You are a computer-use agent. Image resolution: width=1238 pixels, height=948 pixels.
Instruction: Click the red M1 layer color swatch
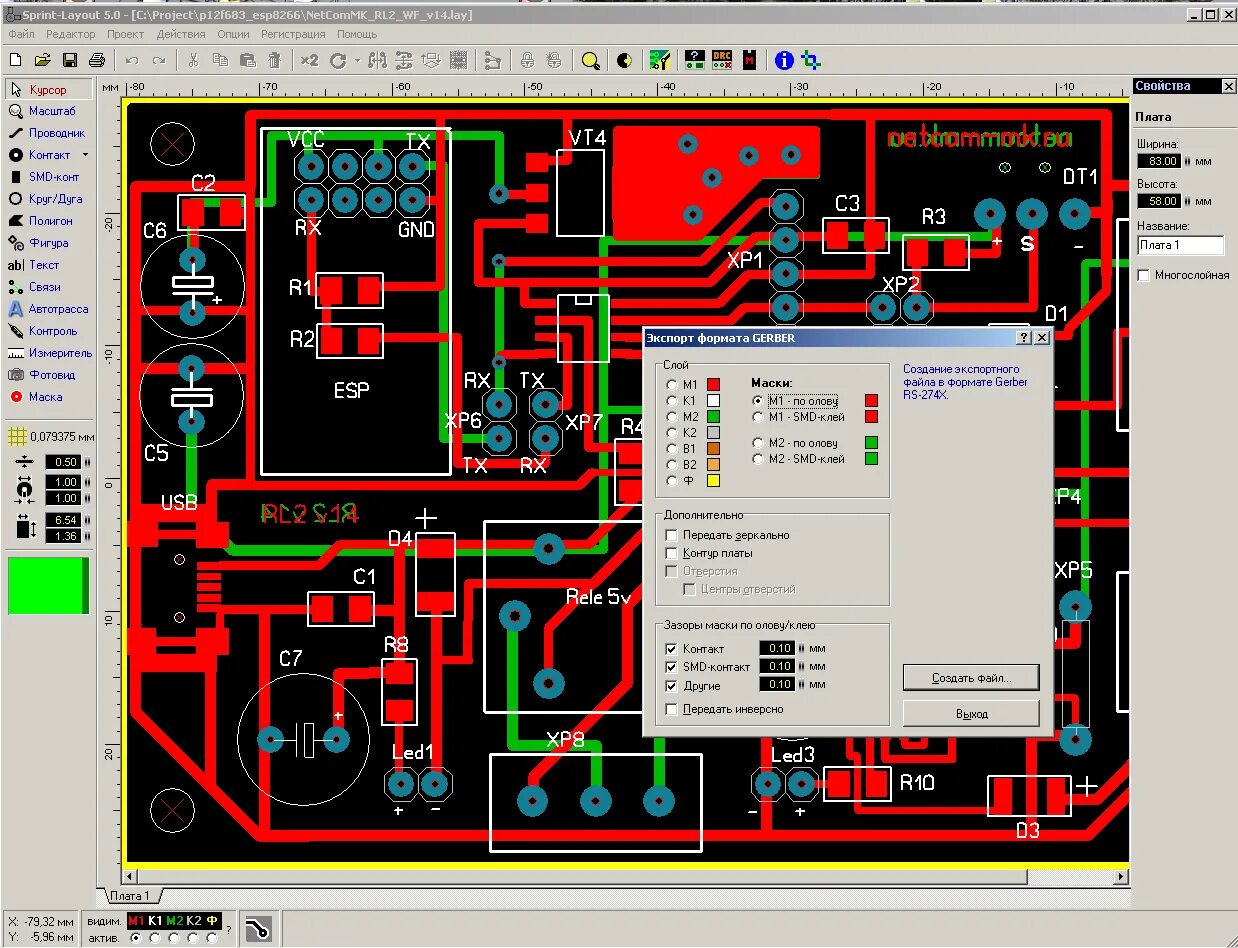coord(714,384)
